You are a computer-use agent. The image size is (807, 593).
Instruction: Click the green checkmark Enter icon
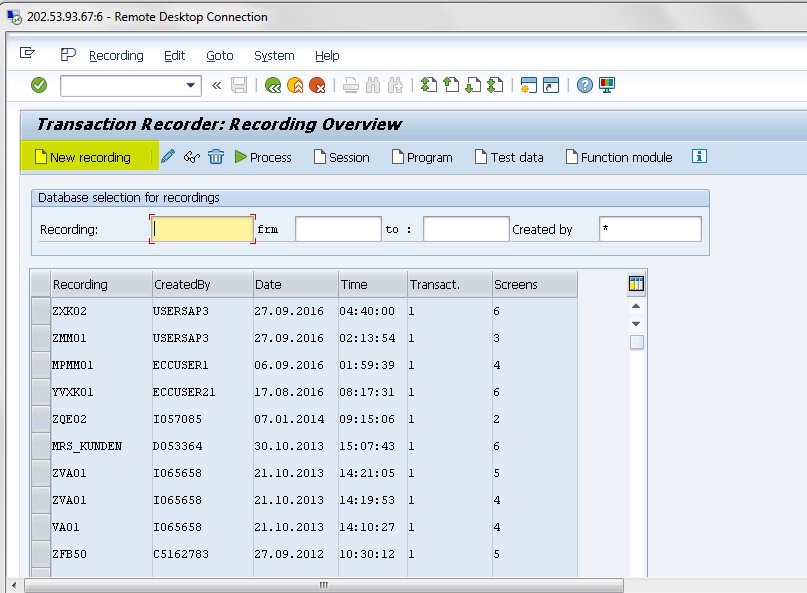pos(38,85)
